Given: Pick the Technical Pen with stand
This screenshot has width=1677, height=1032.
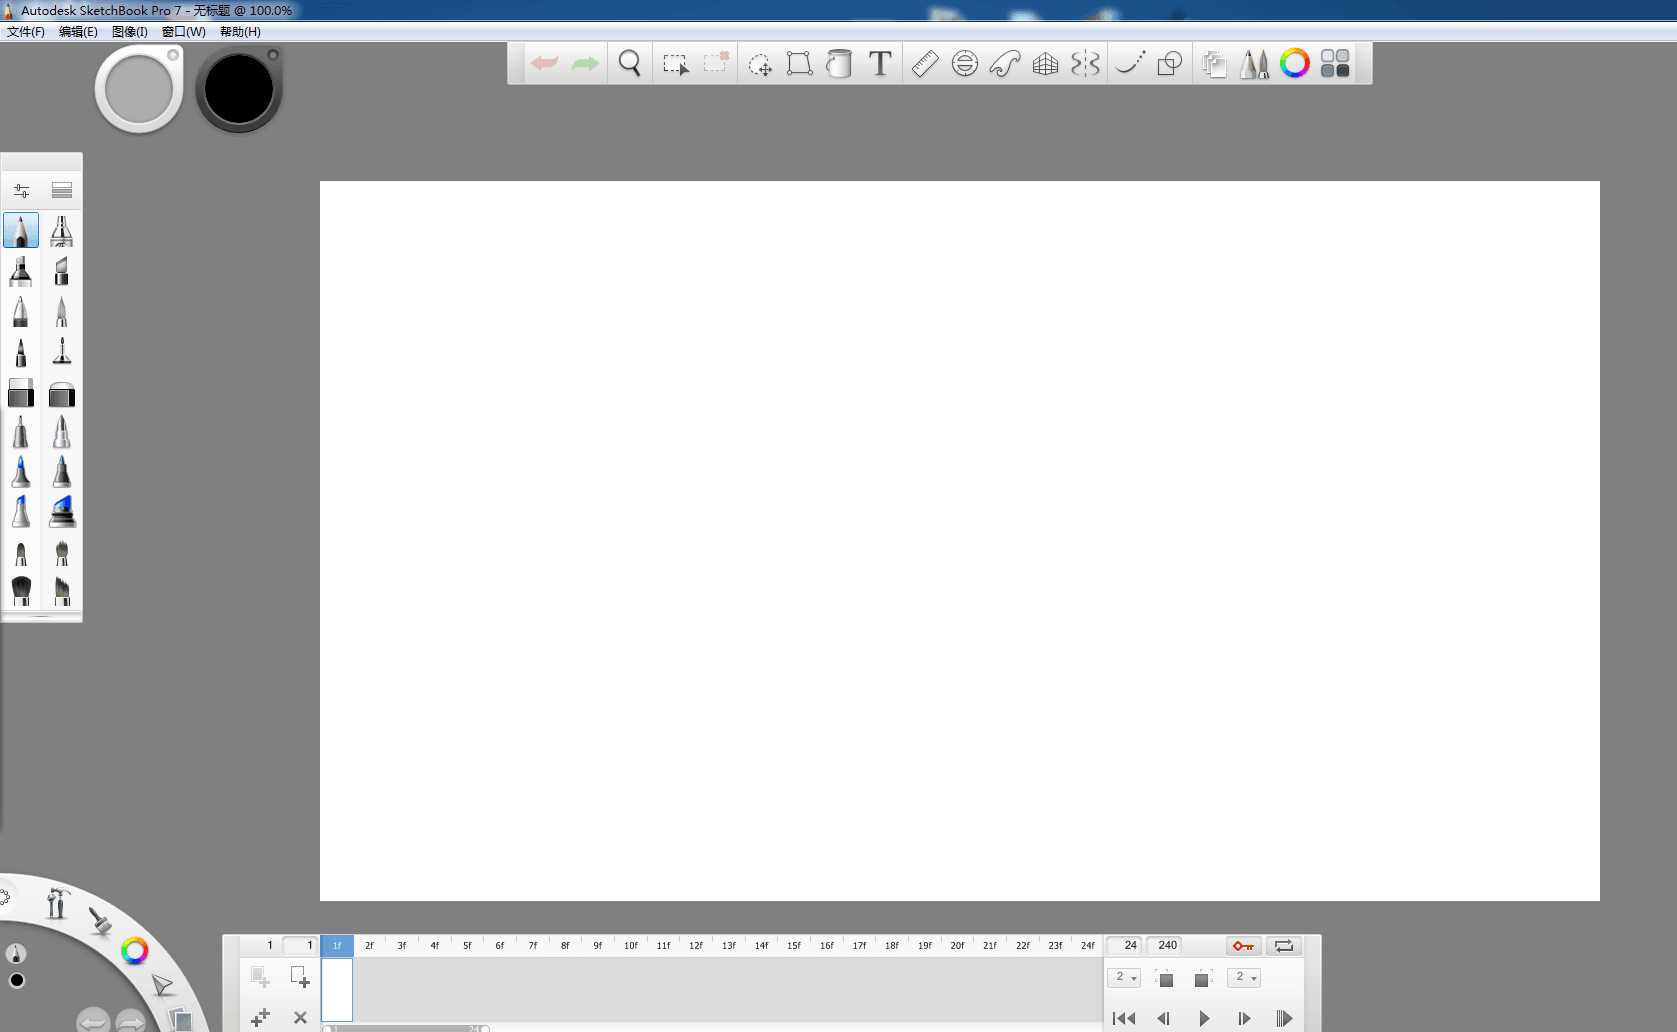Looking at the screenshot, I should click(62, 352).
